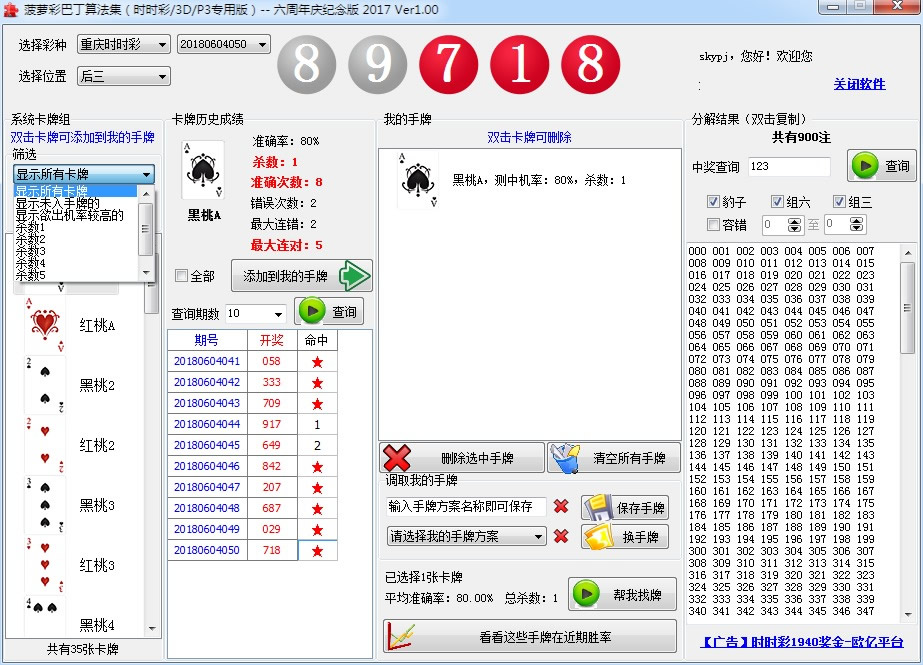Click the red X delete selected card icon
Screen dimensions: 923x665
point(397,458)
